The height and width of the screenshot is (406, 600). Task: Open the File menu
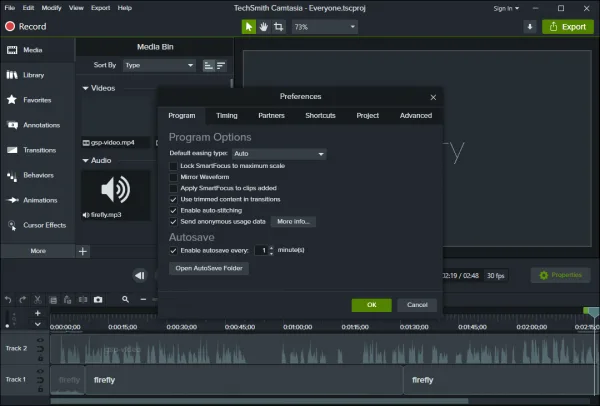(10, 8)
